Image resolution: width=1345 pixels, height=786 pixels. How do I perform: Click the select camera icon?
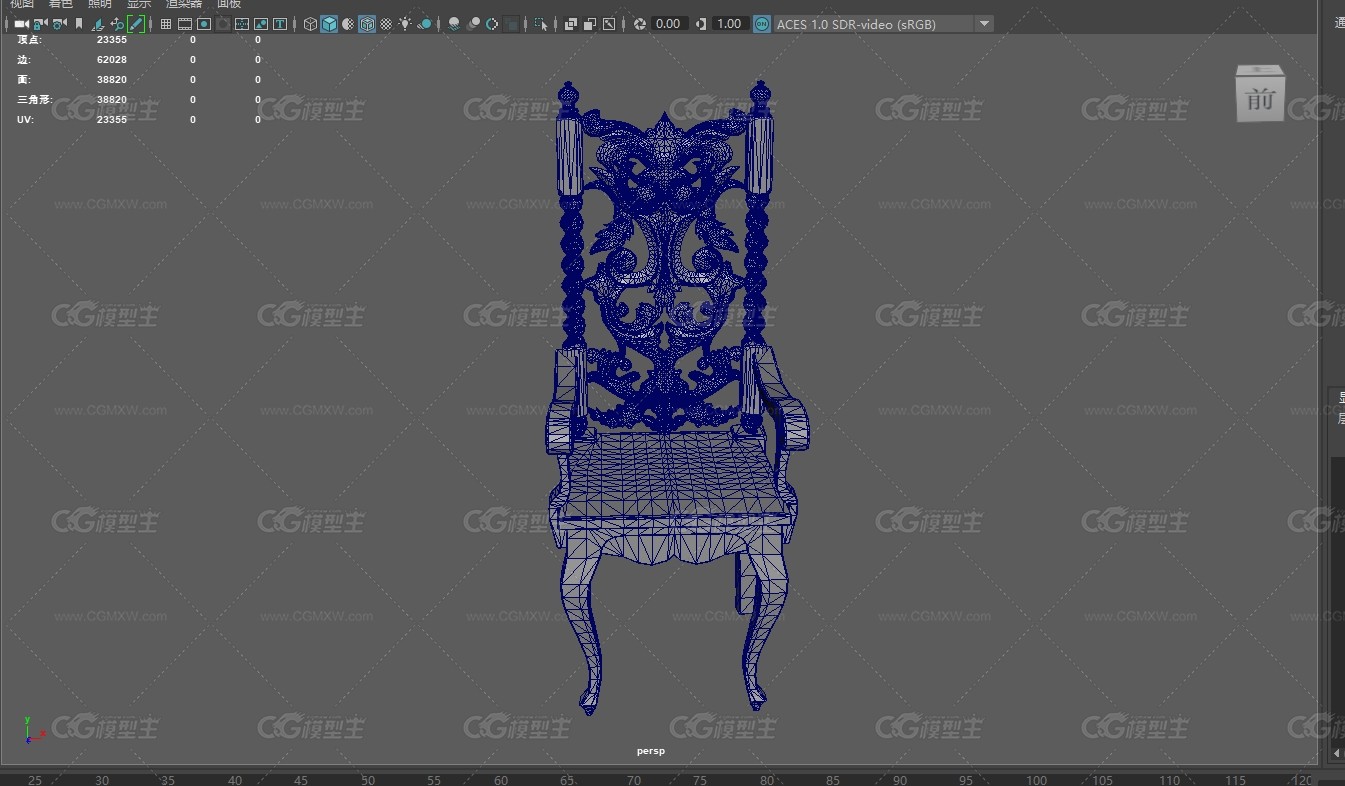tap(20, 24)
